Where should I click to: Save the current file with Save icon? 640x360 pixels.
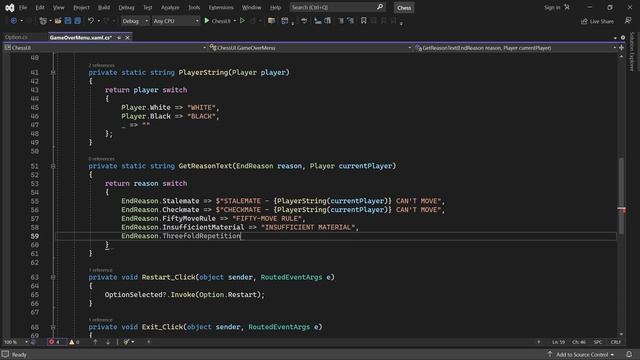pos(68,21)
